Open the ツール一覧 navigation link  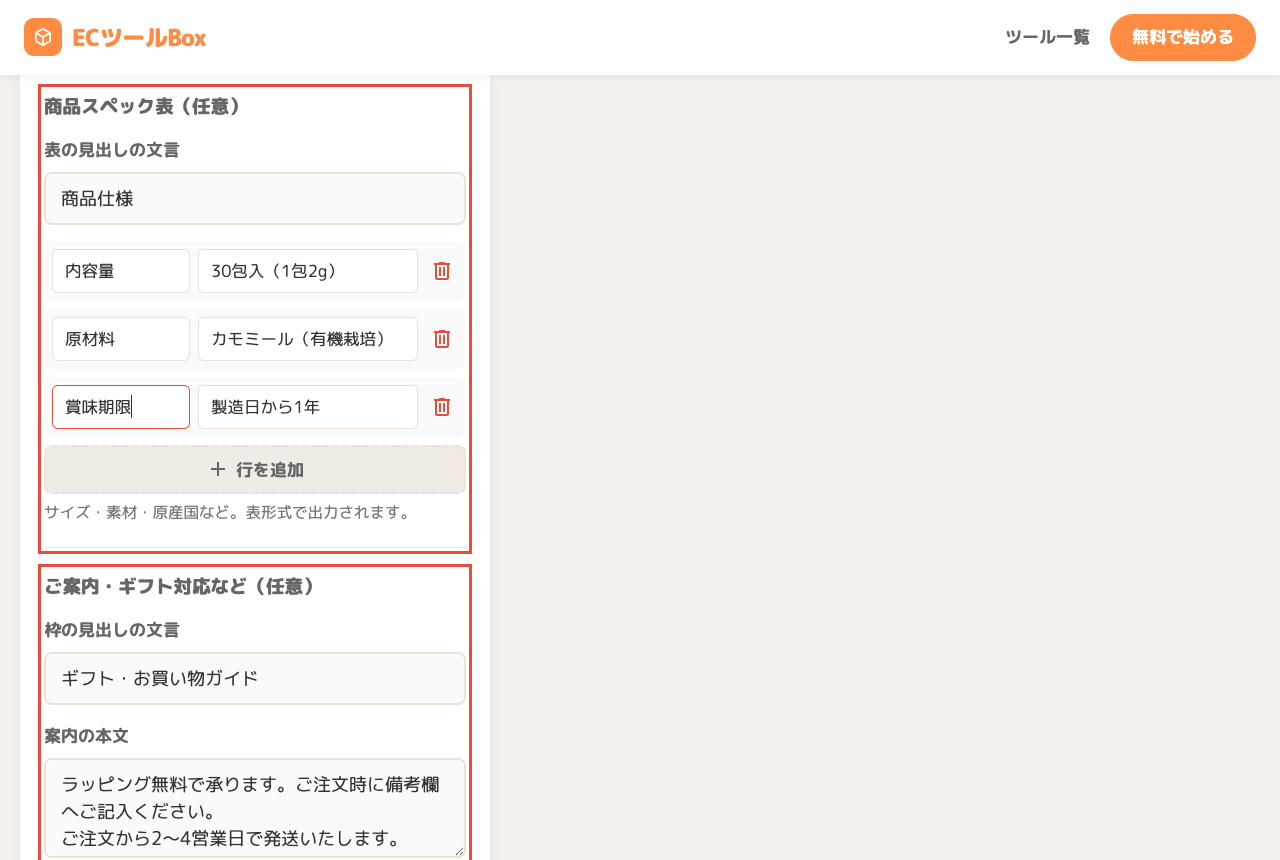(x=1047, y=37)
